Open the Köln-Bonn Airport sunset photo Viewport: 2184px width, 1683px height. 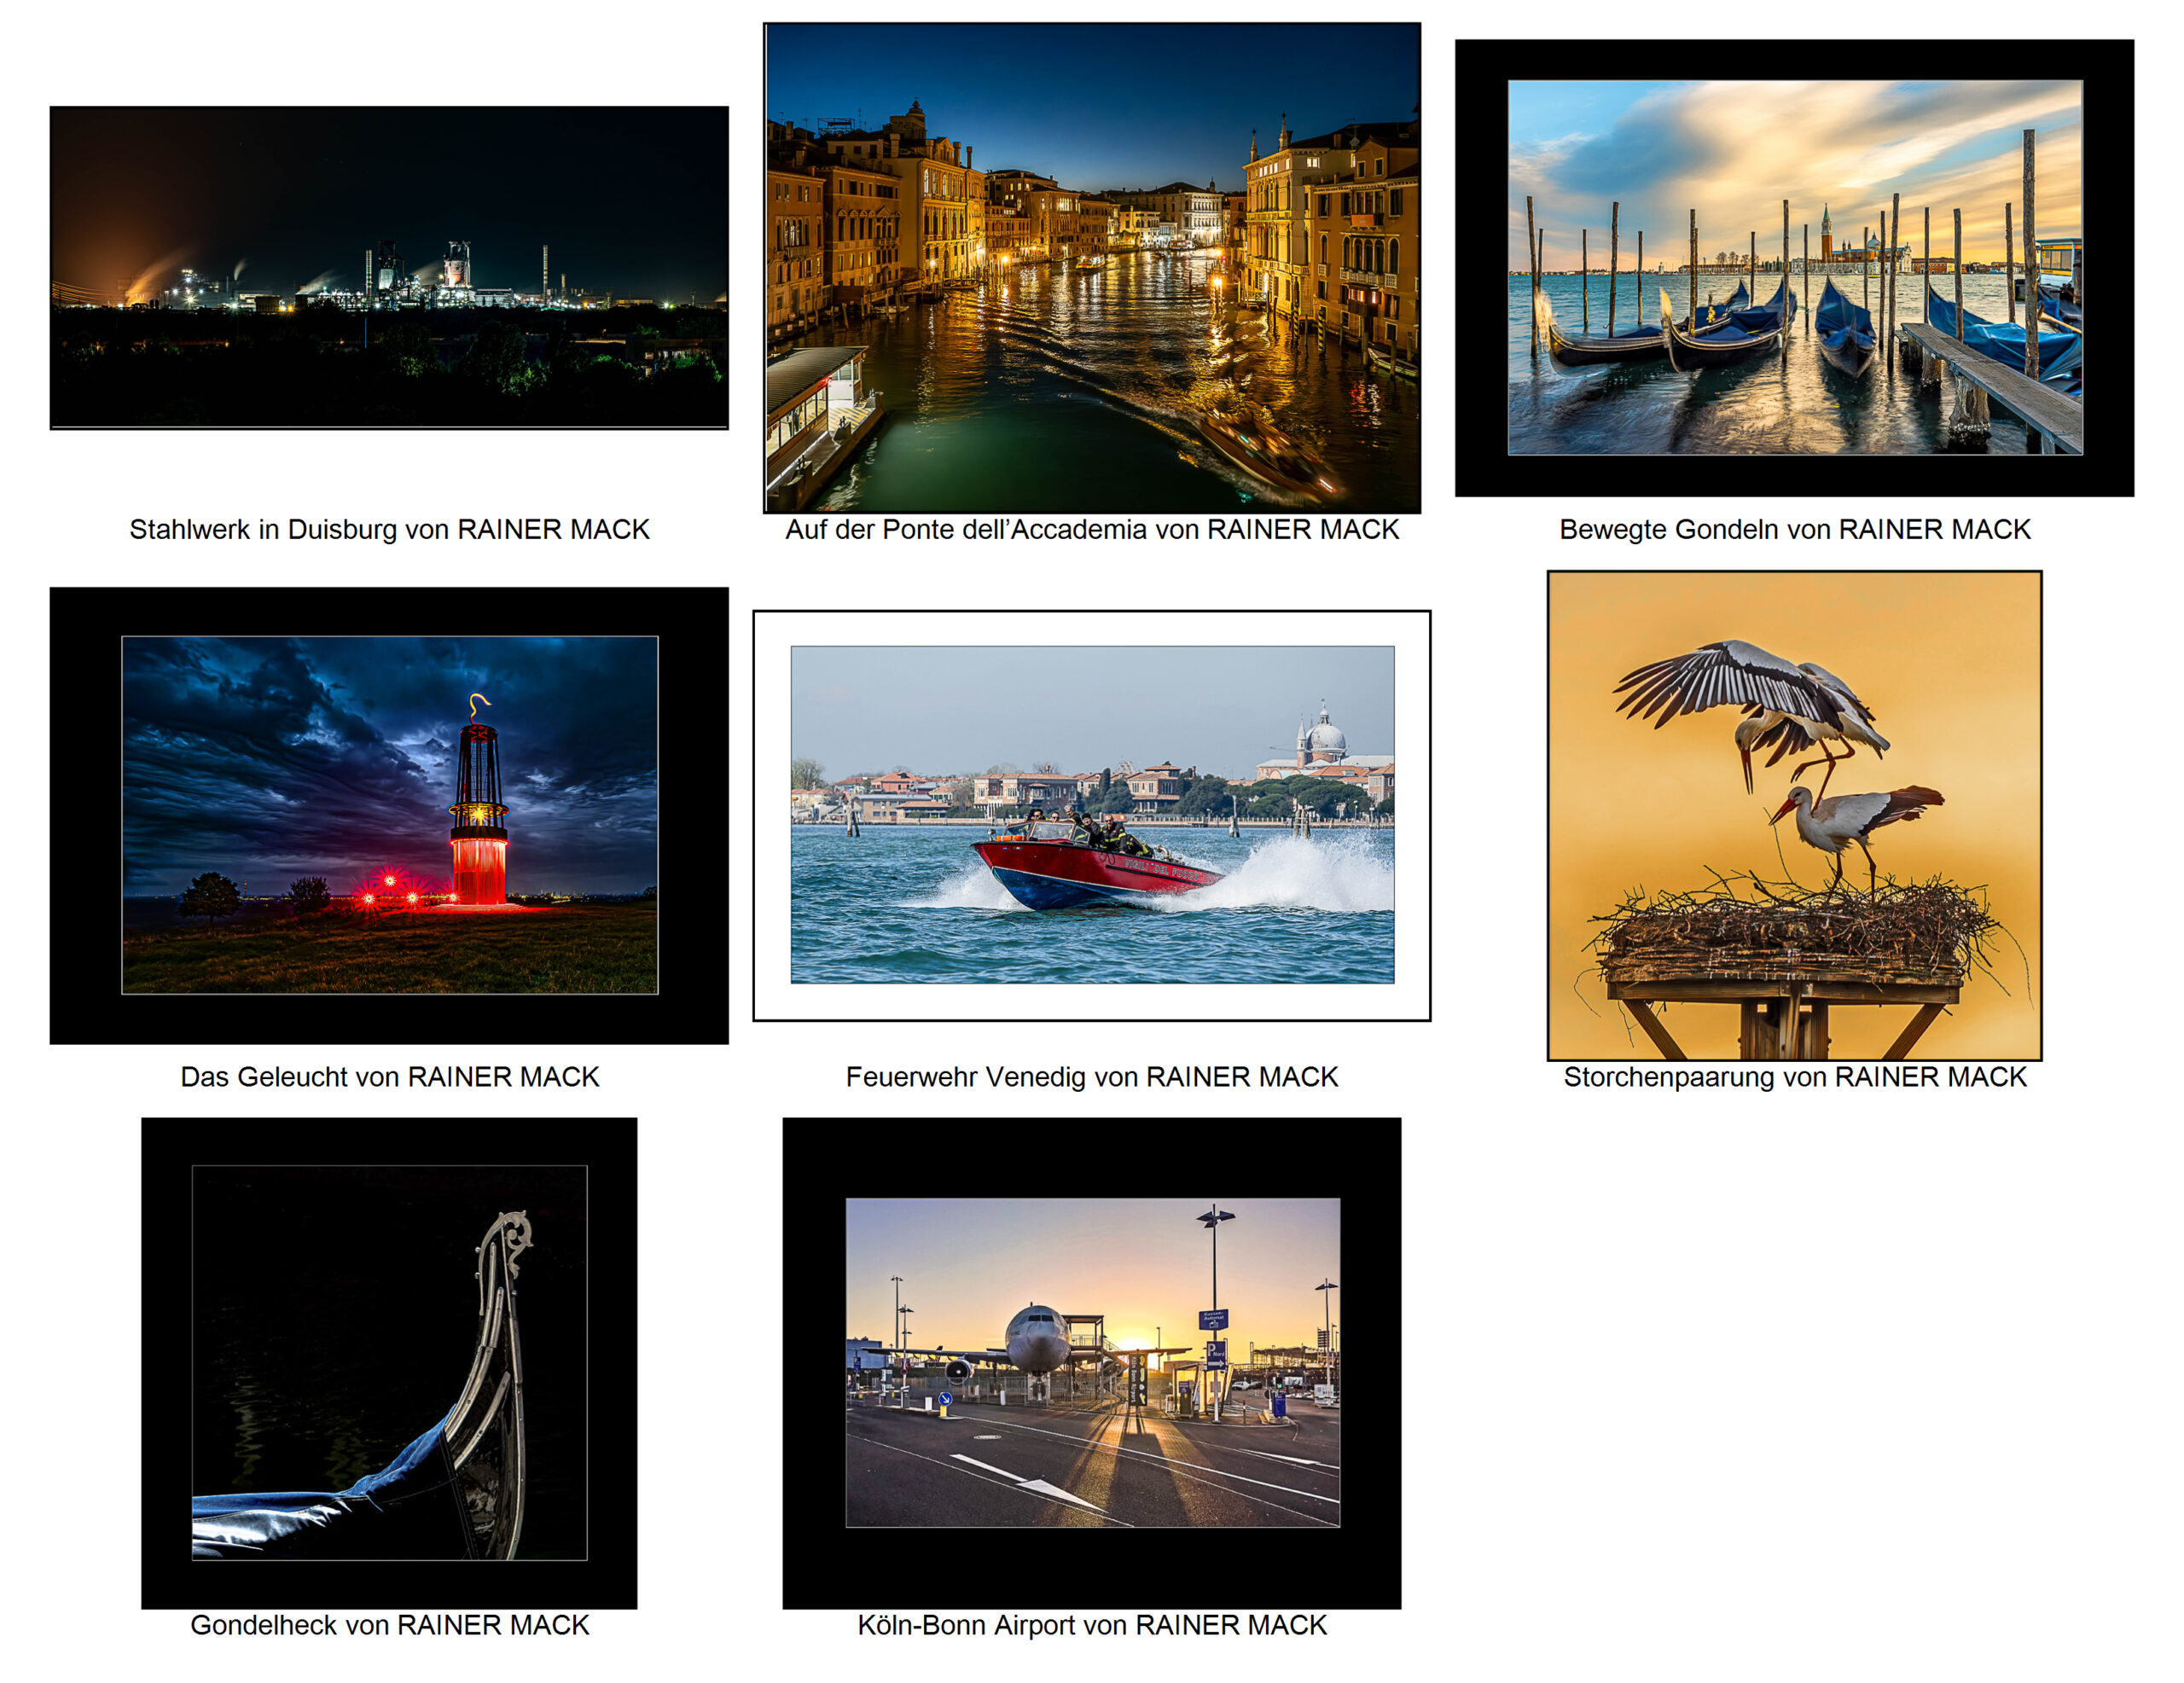(1092, 1363)
